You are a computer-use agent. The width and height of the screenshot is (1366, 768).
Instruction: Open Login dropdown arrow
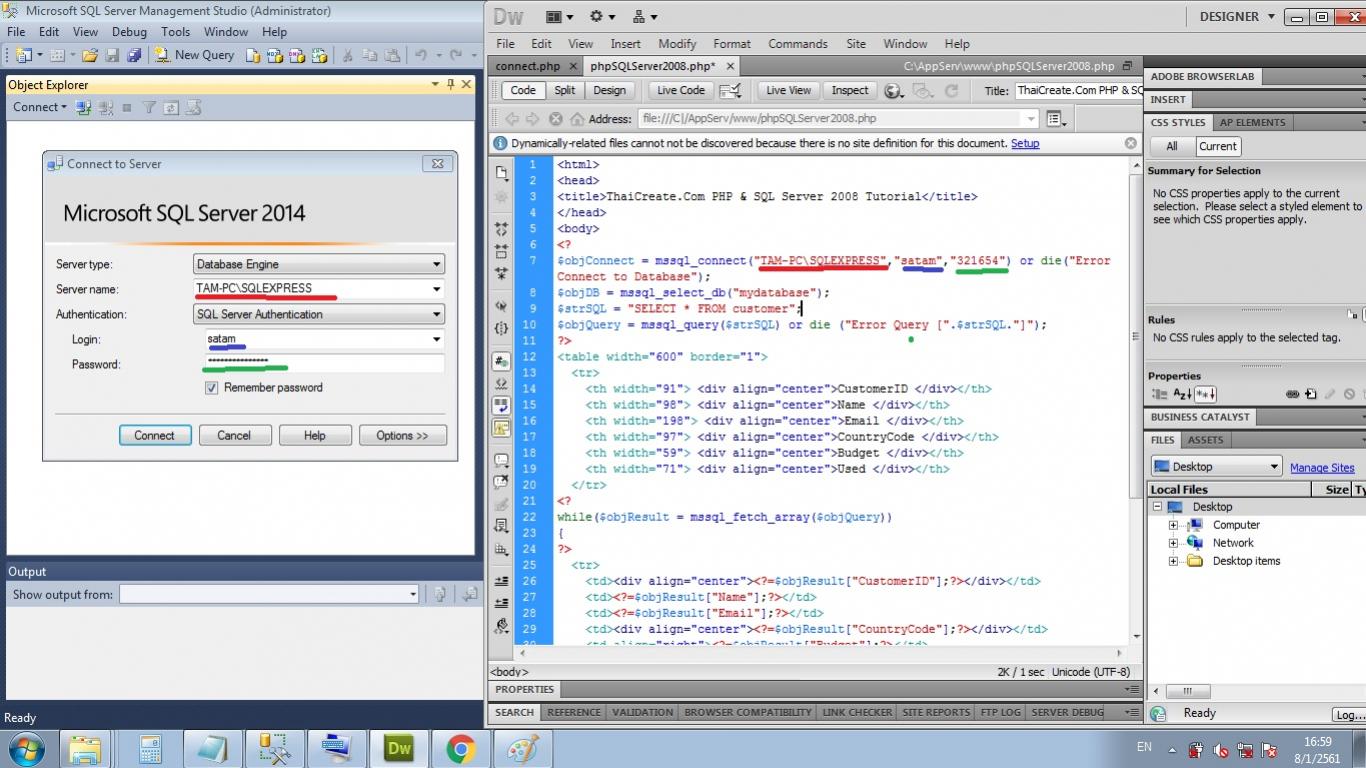point(436,339)
